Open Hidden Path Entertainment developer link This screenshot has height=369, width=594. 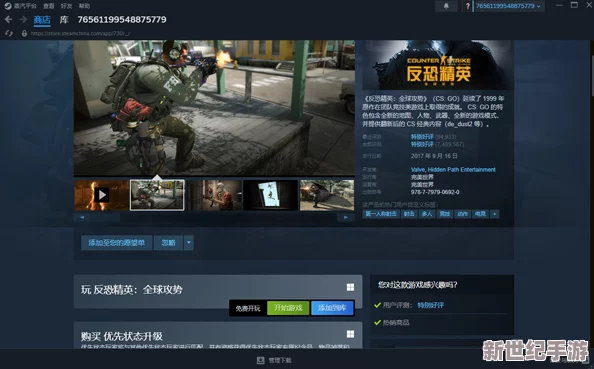[x=461, y=169]
